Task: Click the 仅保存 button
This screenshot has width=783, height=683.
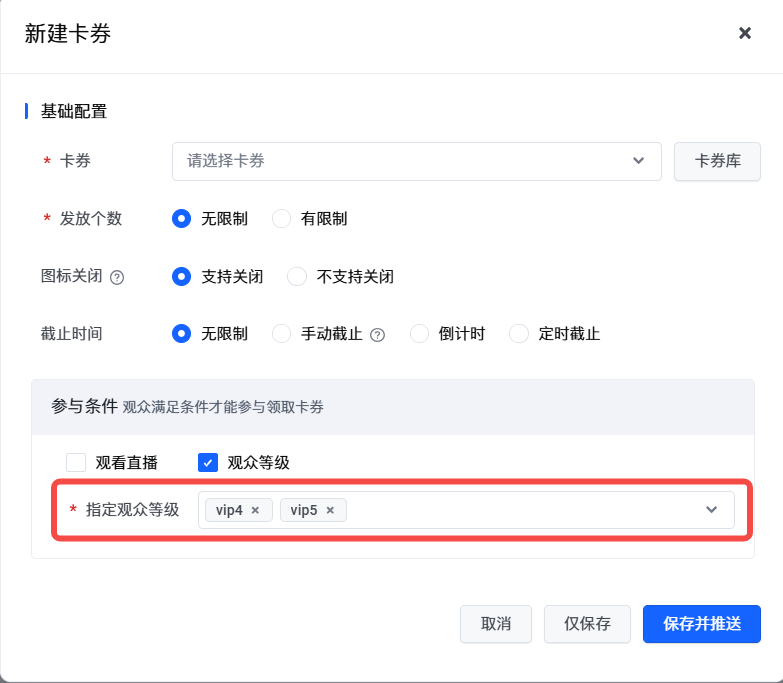Action: (x=587, y=624)
